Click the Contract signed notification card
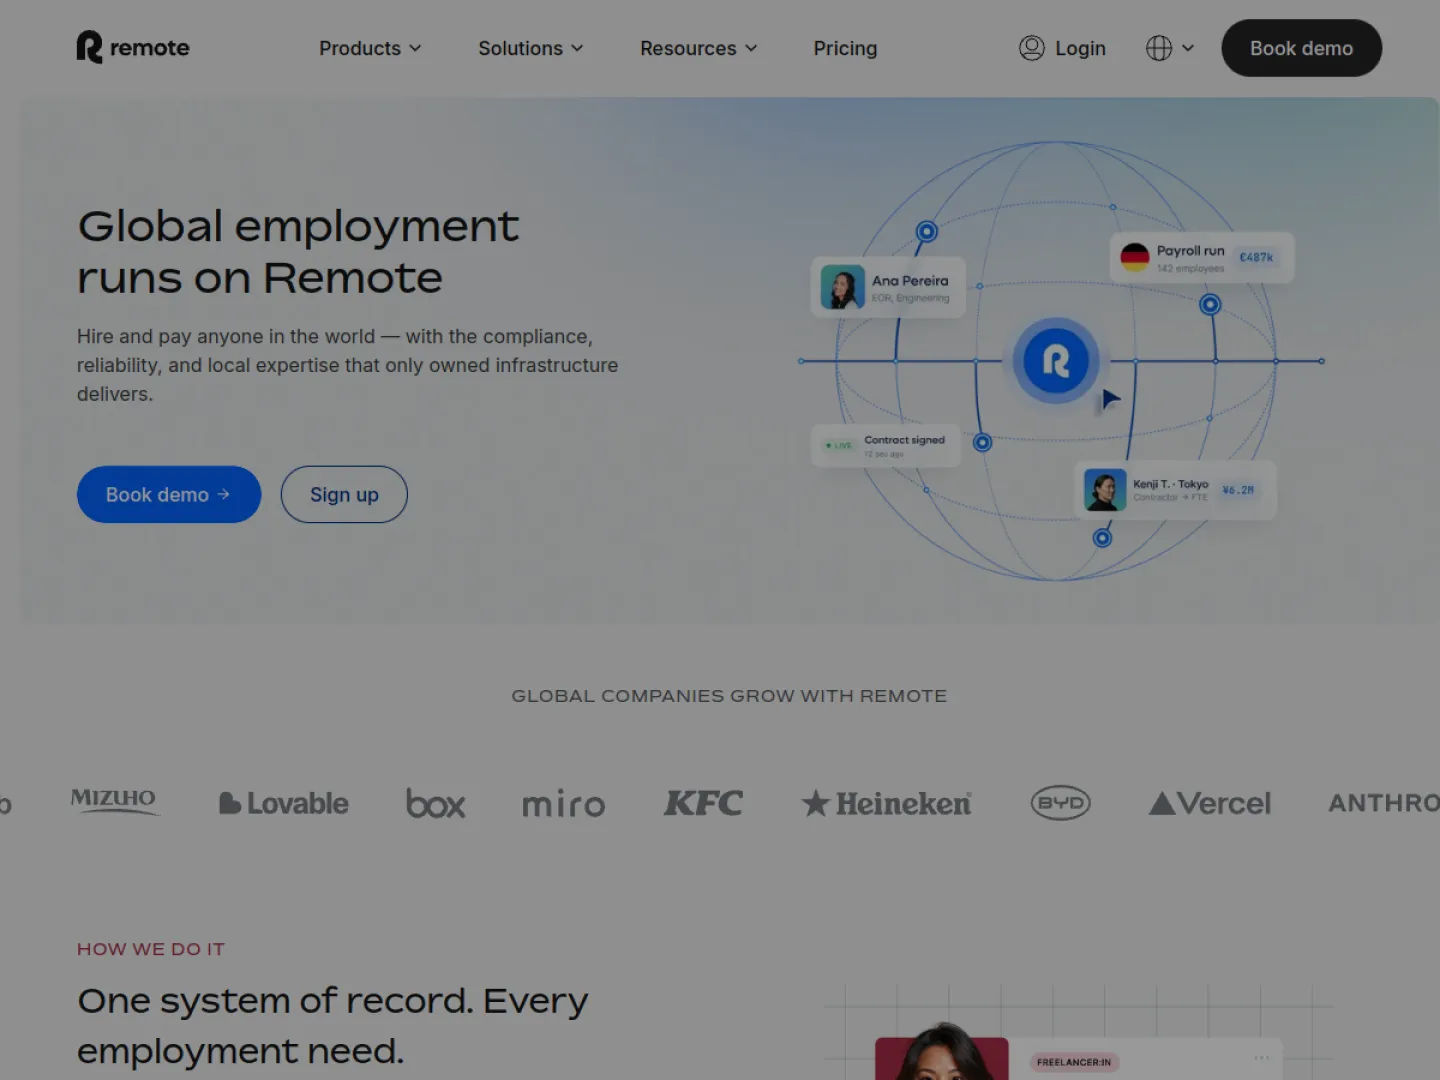 coord(885,445)
